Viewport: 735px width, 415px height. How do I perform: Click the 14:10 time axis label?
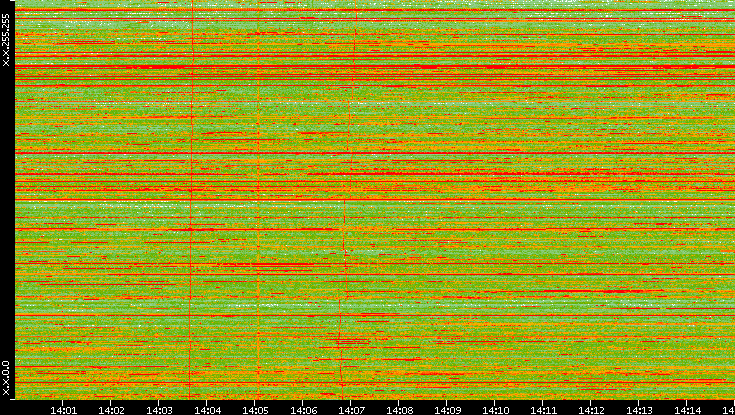point(495,410)
